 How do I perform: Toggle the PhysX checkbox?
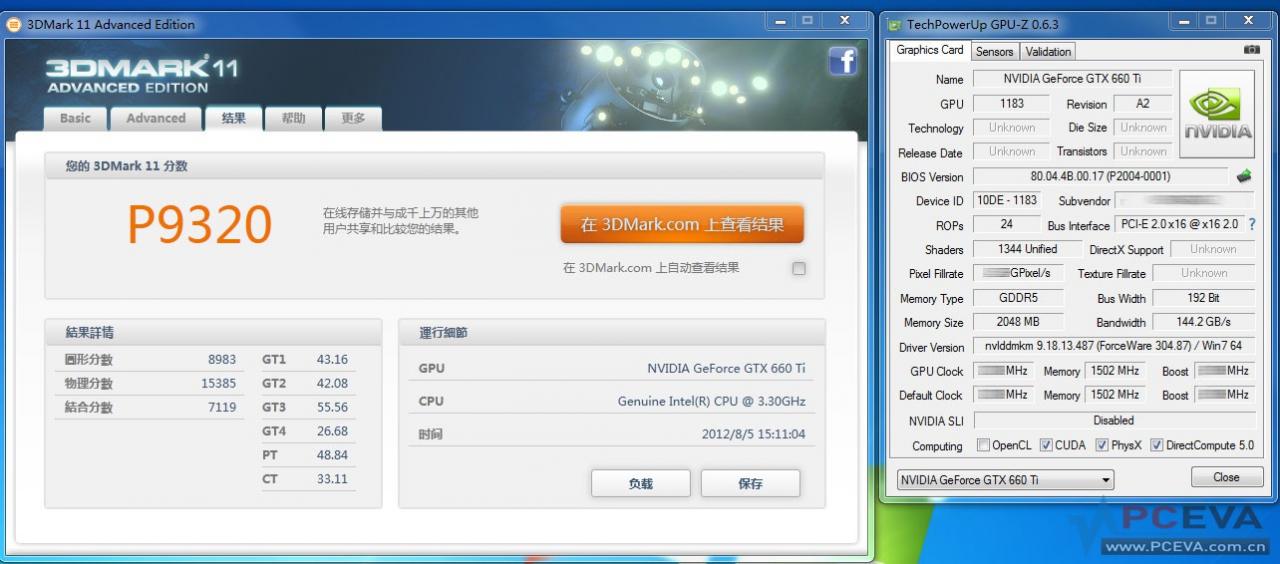click(x=1102, y=445)
